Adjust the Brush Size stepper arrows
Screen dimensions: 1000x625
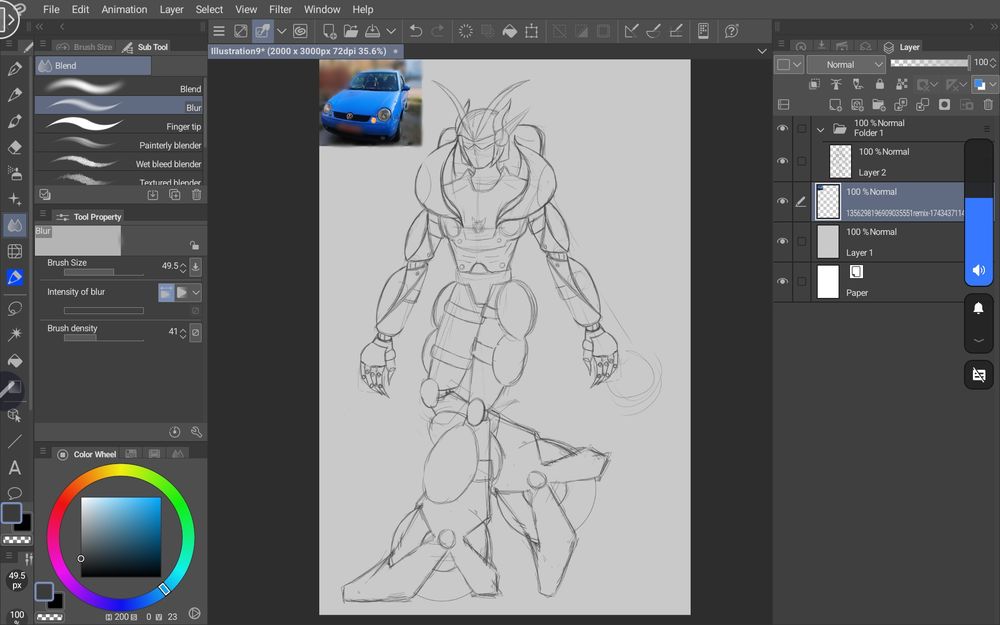click(183, 267)
